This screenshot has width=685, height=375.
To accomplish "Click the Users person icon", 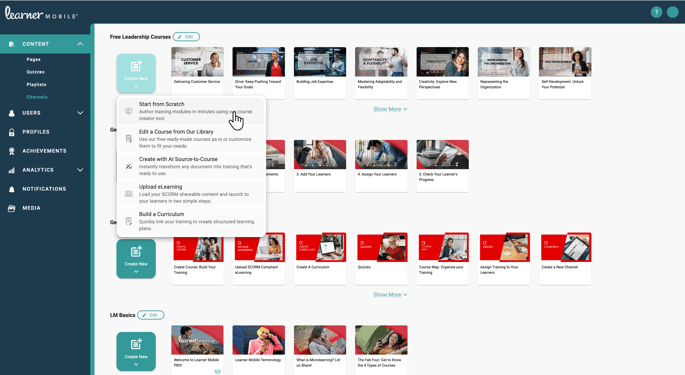I will [12, 113].
